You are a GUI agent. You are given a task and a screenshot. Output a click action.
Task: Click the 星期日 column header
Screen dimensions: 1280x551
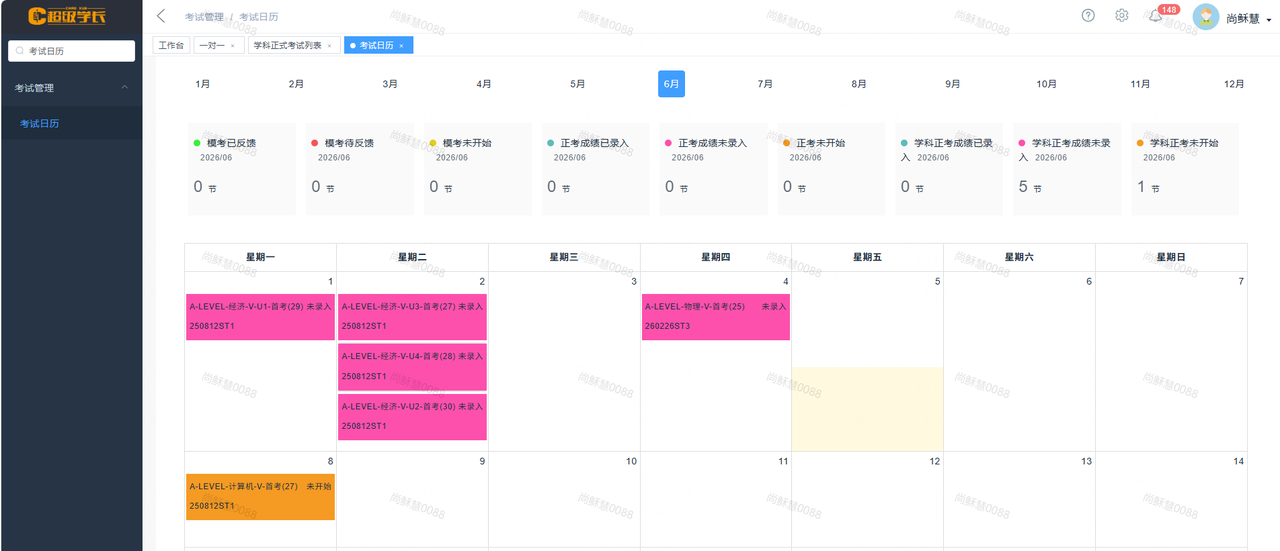(x=1171, y=257)
